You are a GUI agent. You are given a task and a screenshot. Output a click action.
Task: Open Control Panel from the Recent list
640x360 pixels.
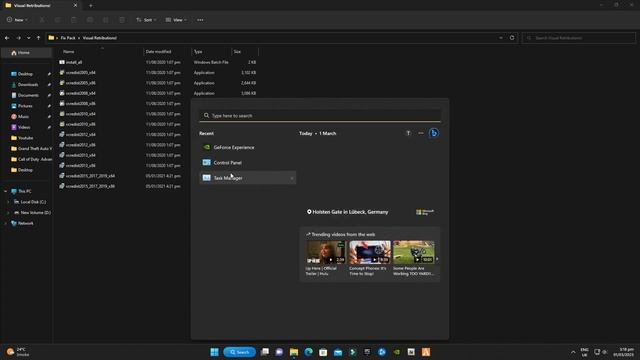[247, 162]
